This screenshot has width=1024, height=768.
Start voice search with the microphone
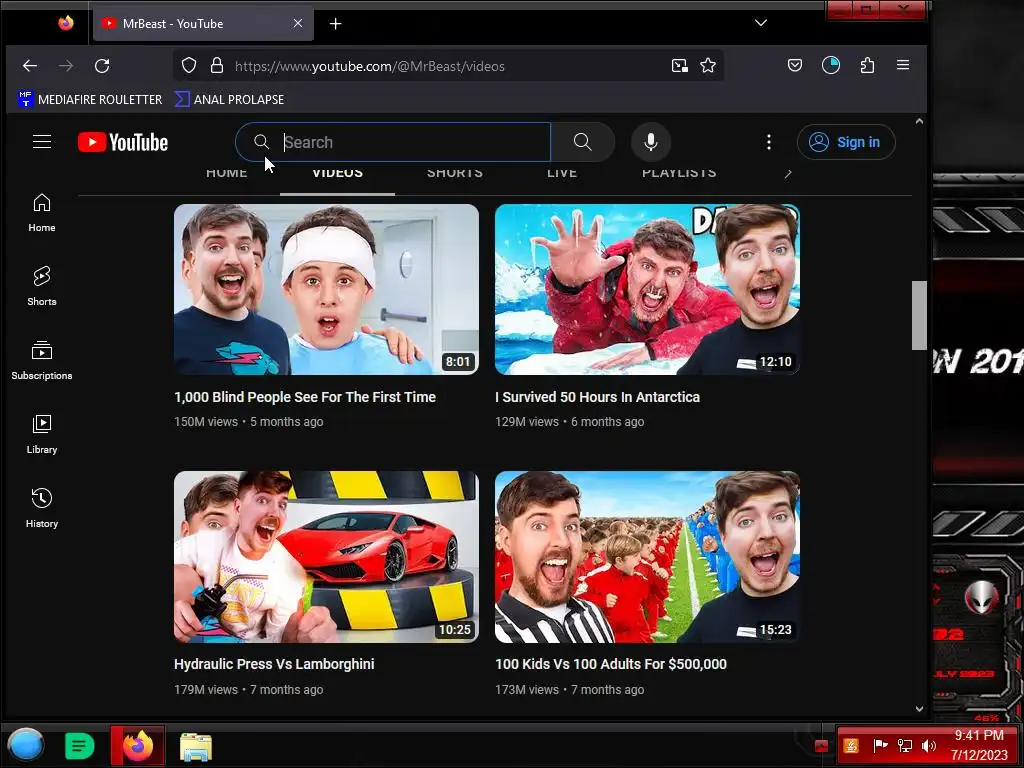point(650,142)
